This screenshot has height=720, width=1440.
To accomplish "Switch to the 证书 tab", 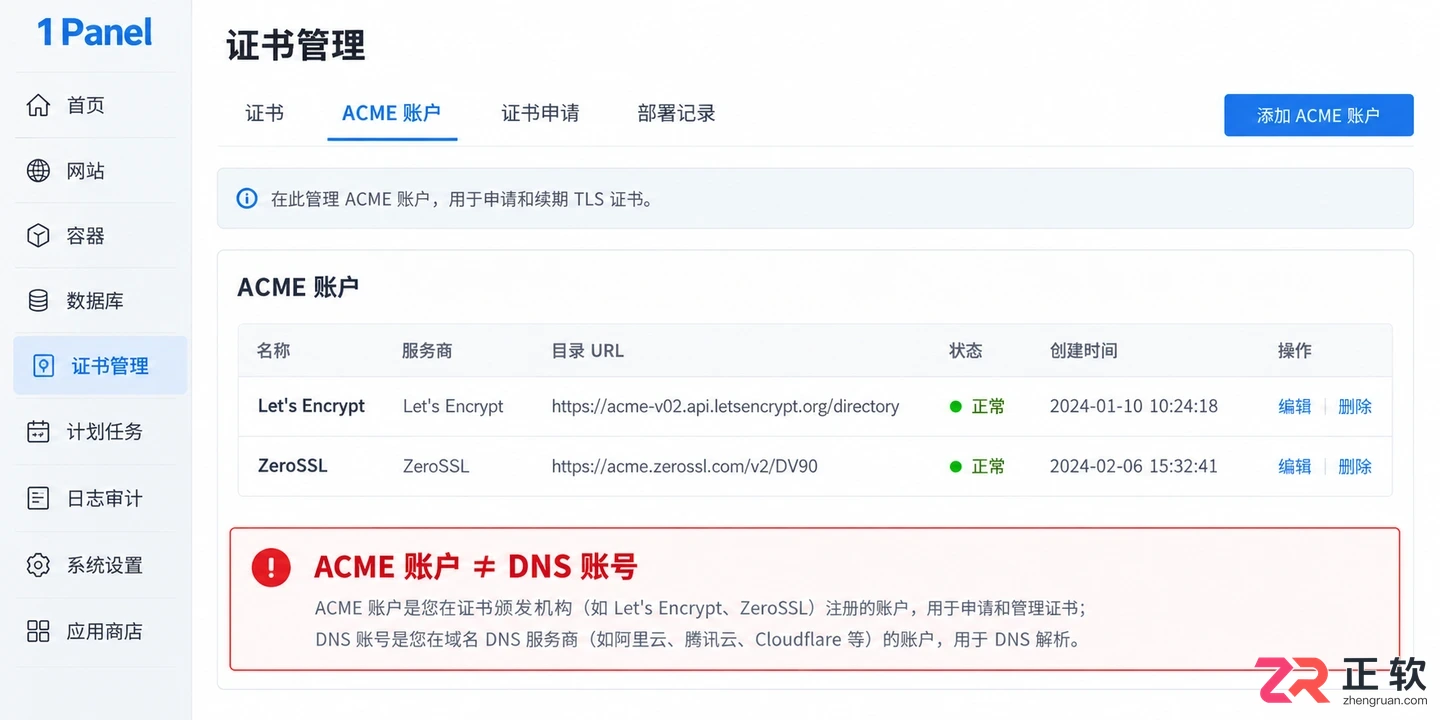I will 265,113.
